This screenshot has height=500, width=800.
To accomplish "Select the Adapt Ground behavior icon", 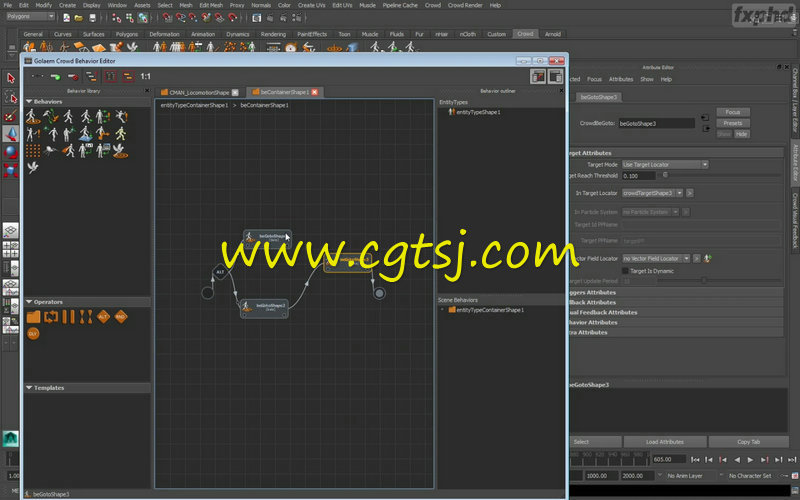I will tap(85, 134).
